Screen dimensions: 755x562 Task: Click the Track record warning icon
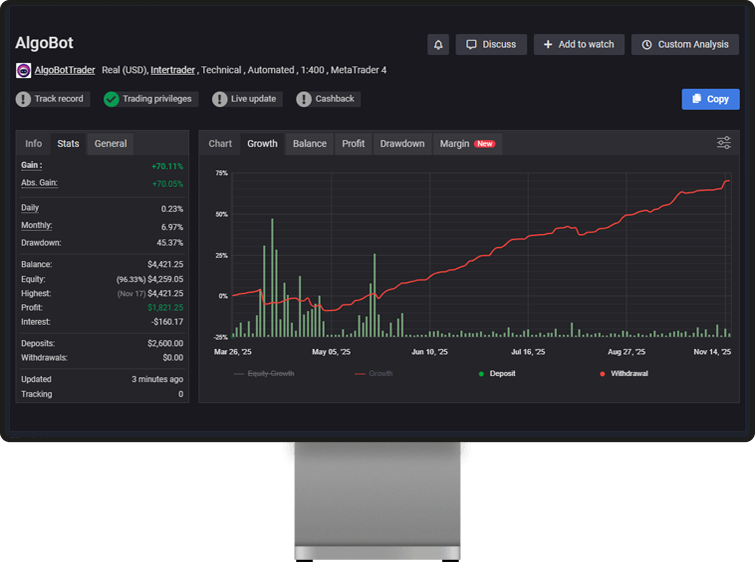pyautogui.click(x=24, y=99)
